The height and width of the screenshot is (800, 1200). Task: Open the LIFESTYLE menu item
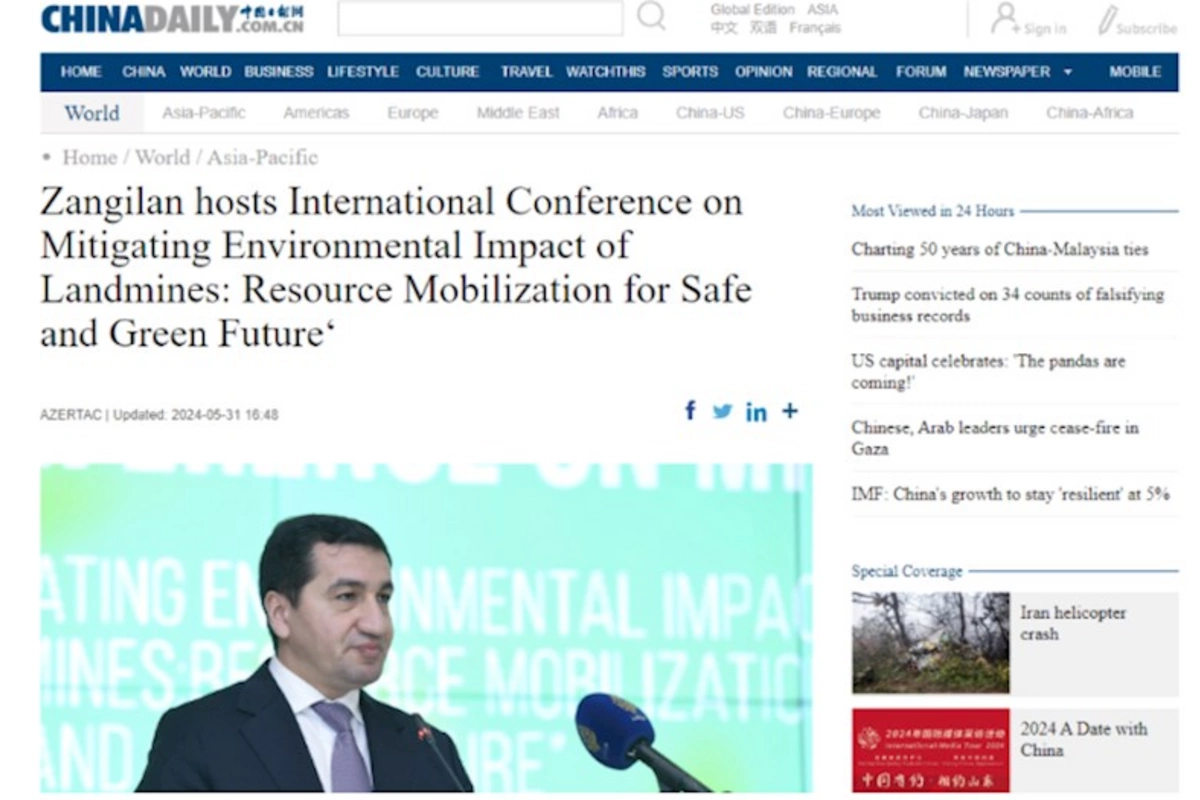(363, 72)
